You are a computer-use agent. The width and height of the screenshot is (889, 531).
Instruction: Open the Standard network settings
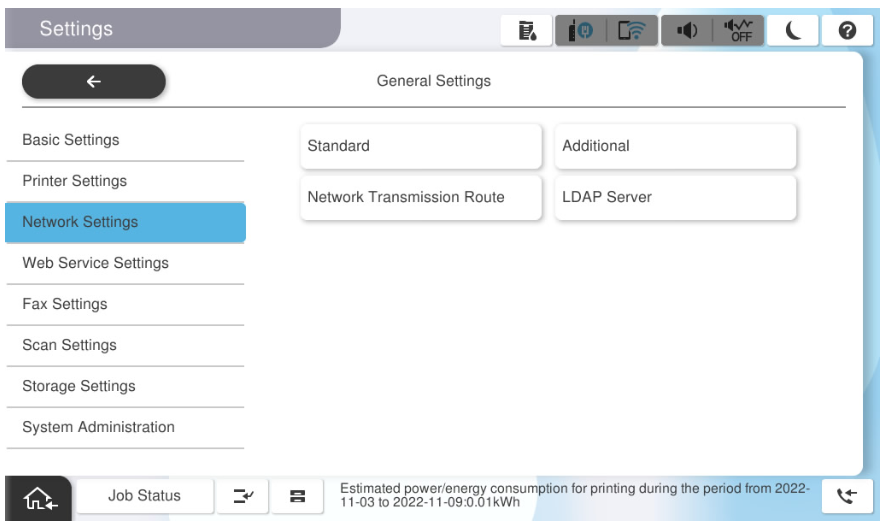[420, 146]
